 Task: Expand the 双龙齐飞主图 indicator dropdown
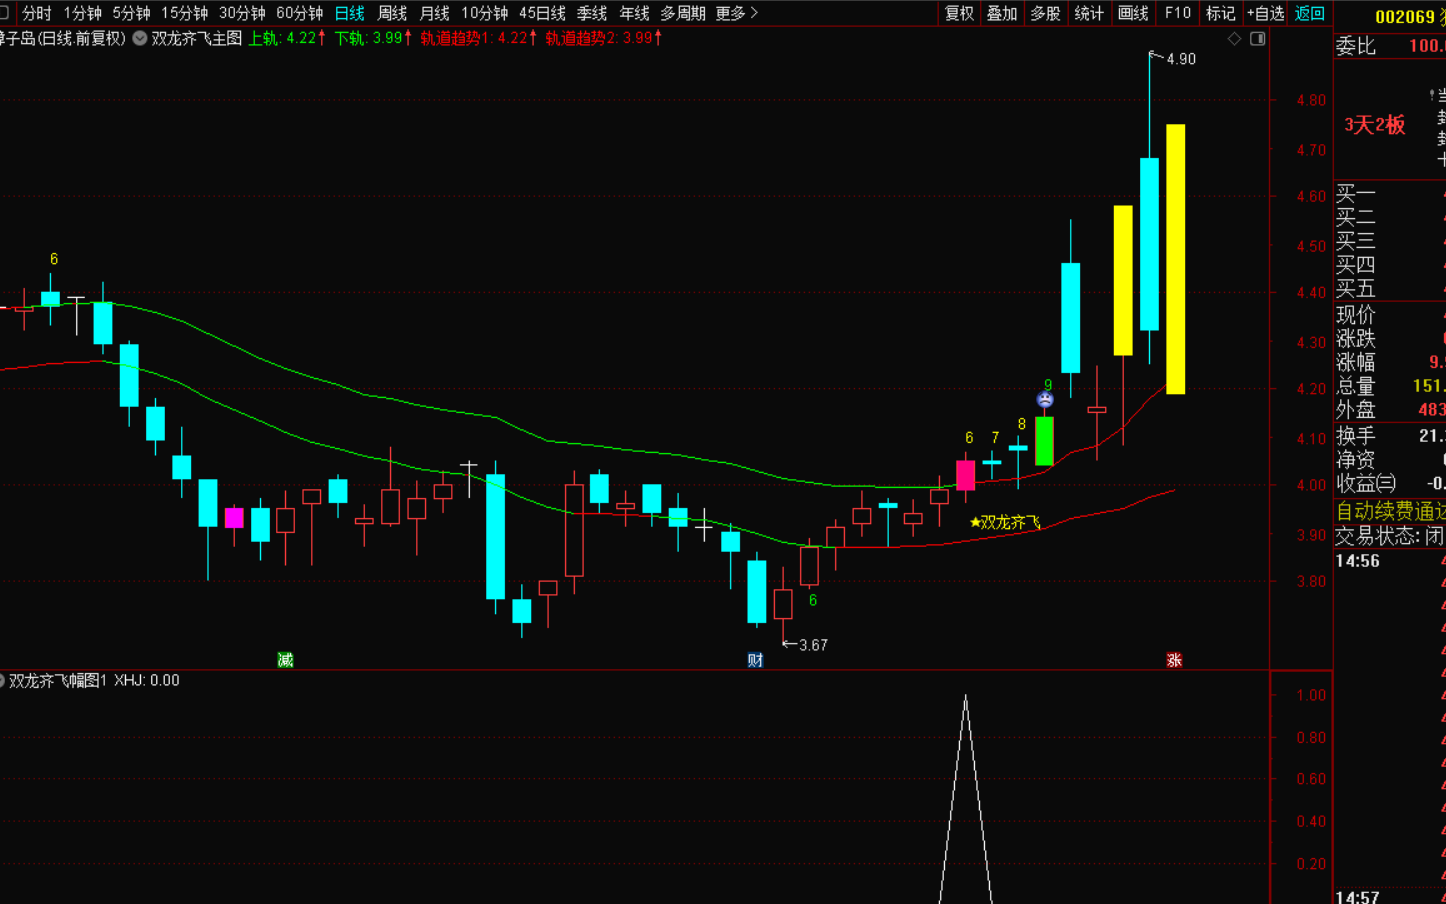pos(140,38)
